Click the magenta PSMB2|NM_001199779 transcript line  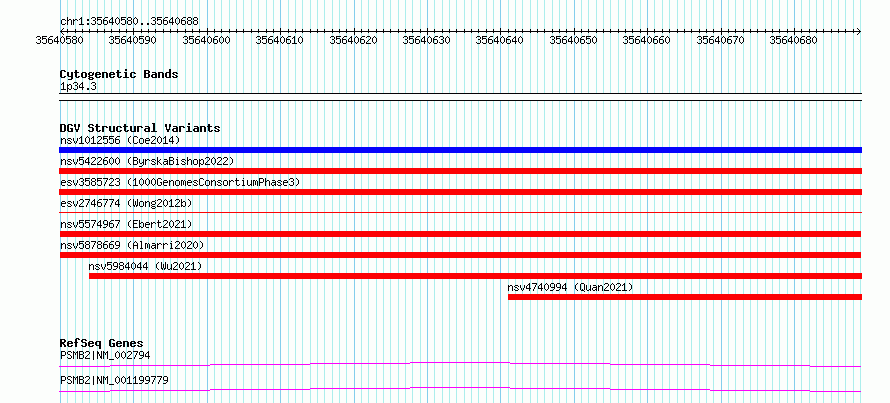point(460,389)
